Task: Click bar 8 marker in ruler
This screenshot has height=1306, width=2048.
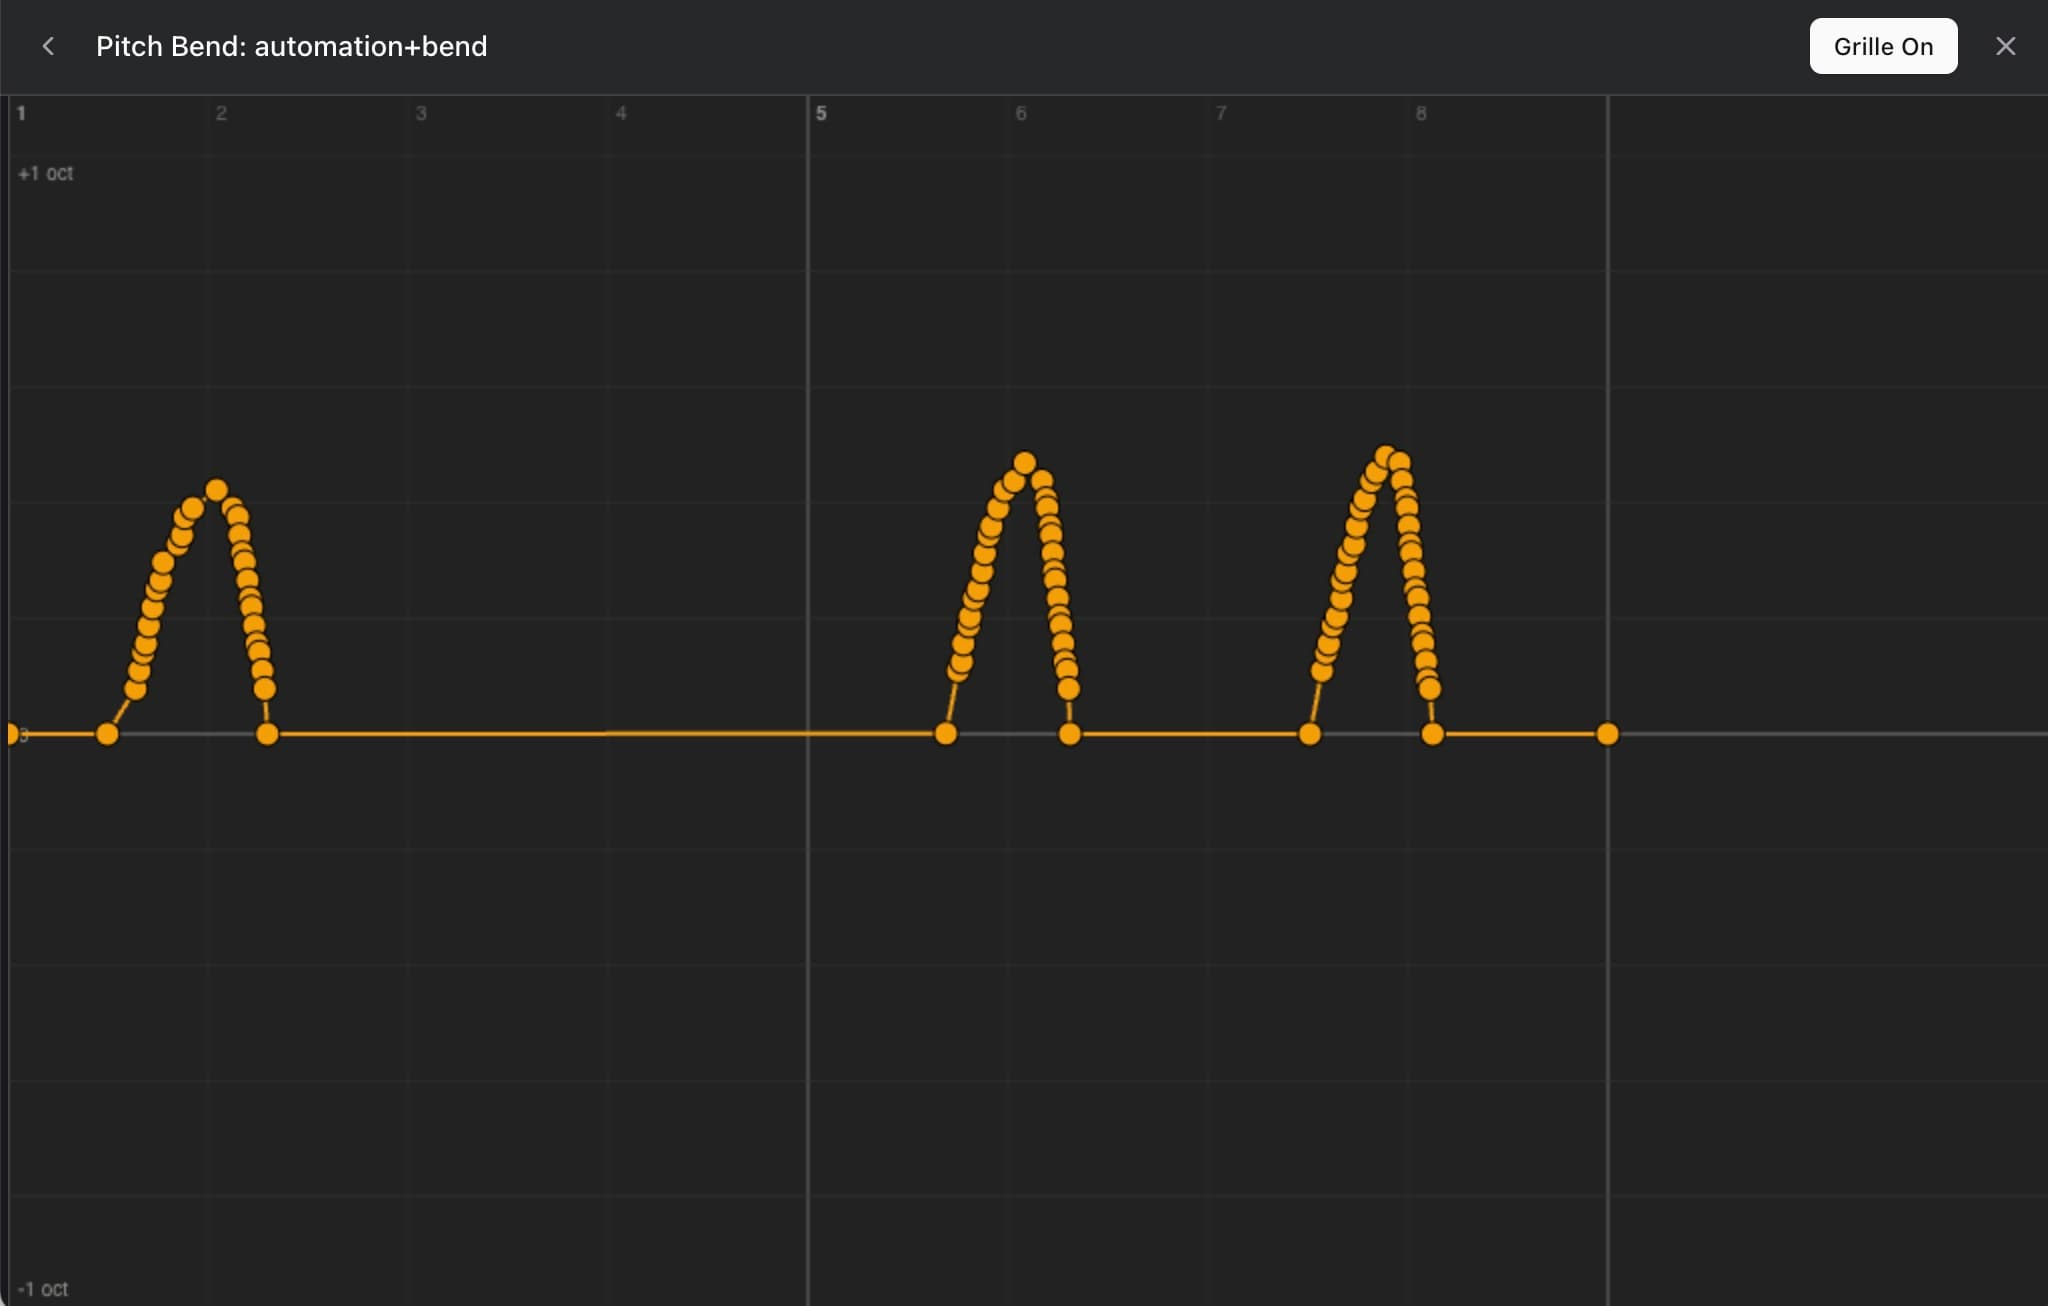Action: click(1421, 113)
